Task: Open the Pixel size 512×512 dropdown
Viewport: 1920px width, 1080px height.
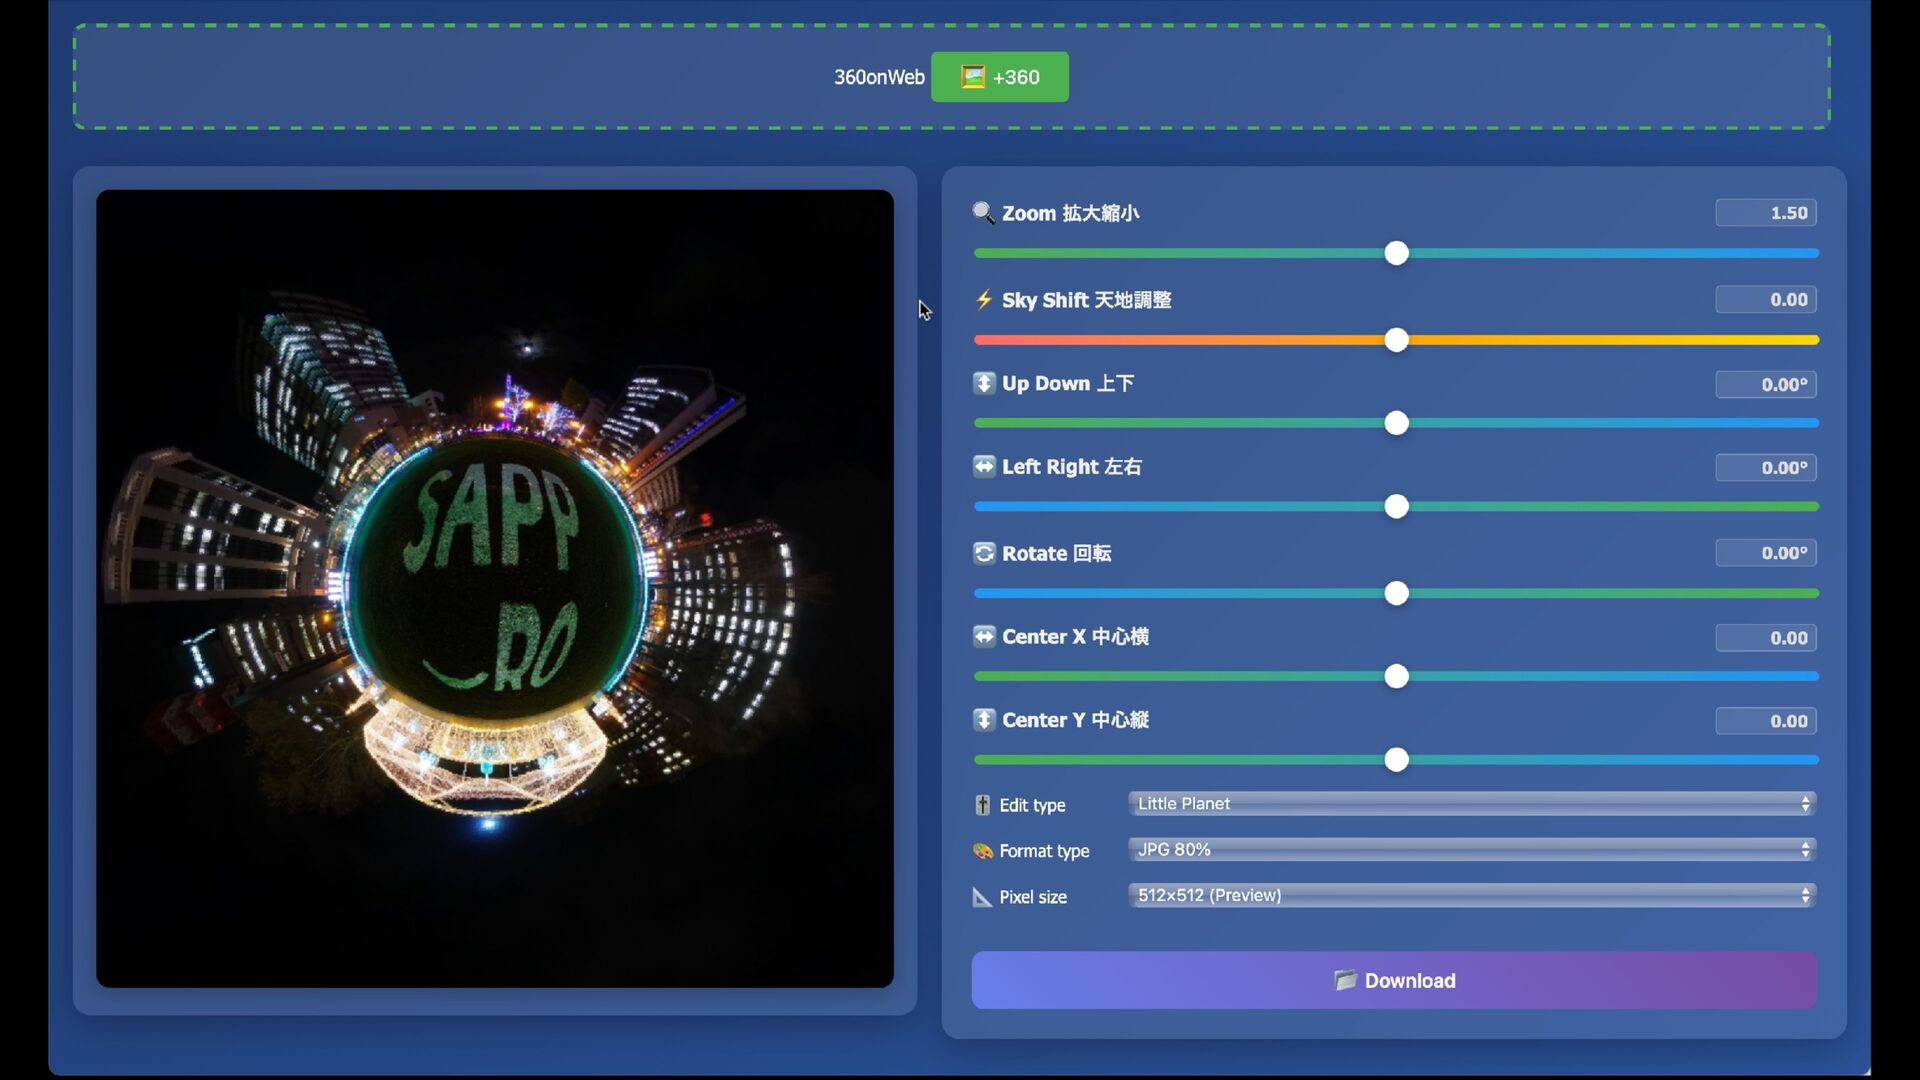Action: click(1471, 896)
